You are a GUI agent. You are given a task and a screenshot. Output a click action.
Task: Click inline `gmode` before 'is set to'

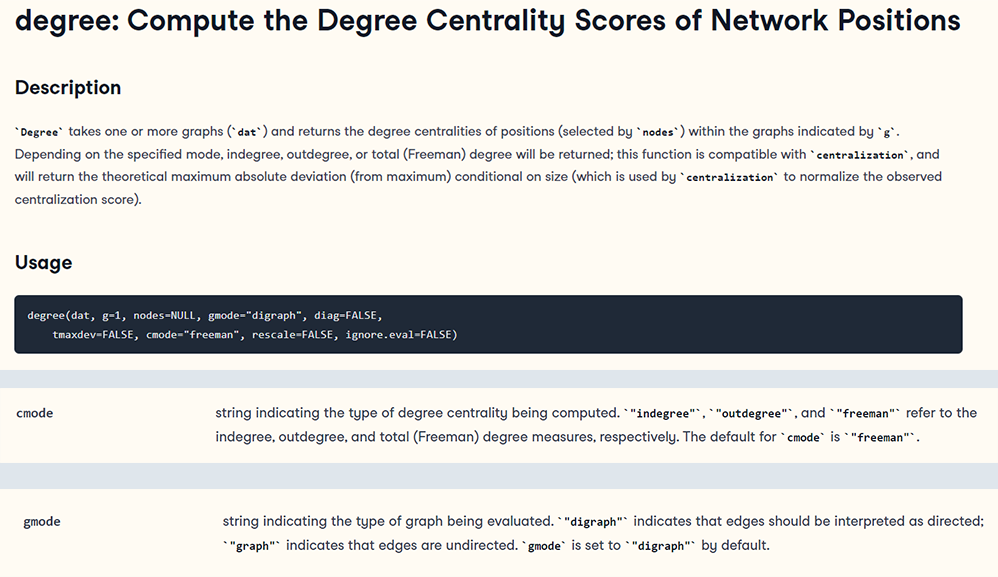click(545, 546)
